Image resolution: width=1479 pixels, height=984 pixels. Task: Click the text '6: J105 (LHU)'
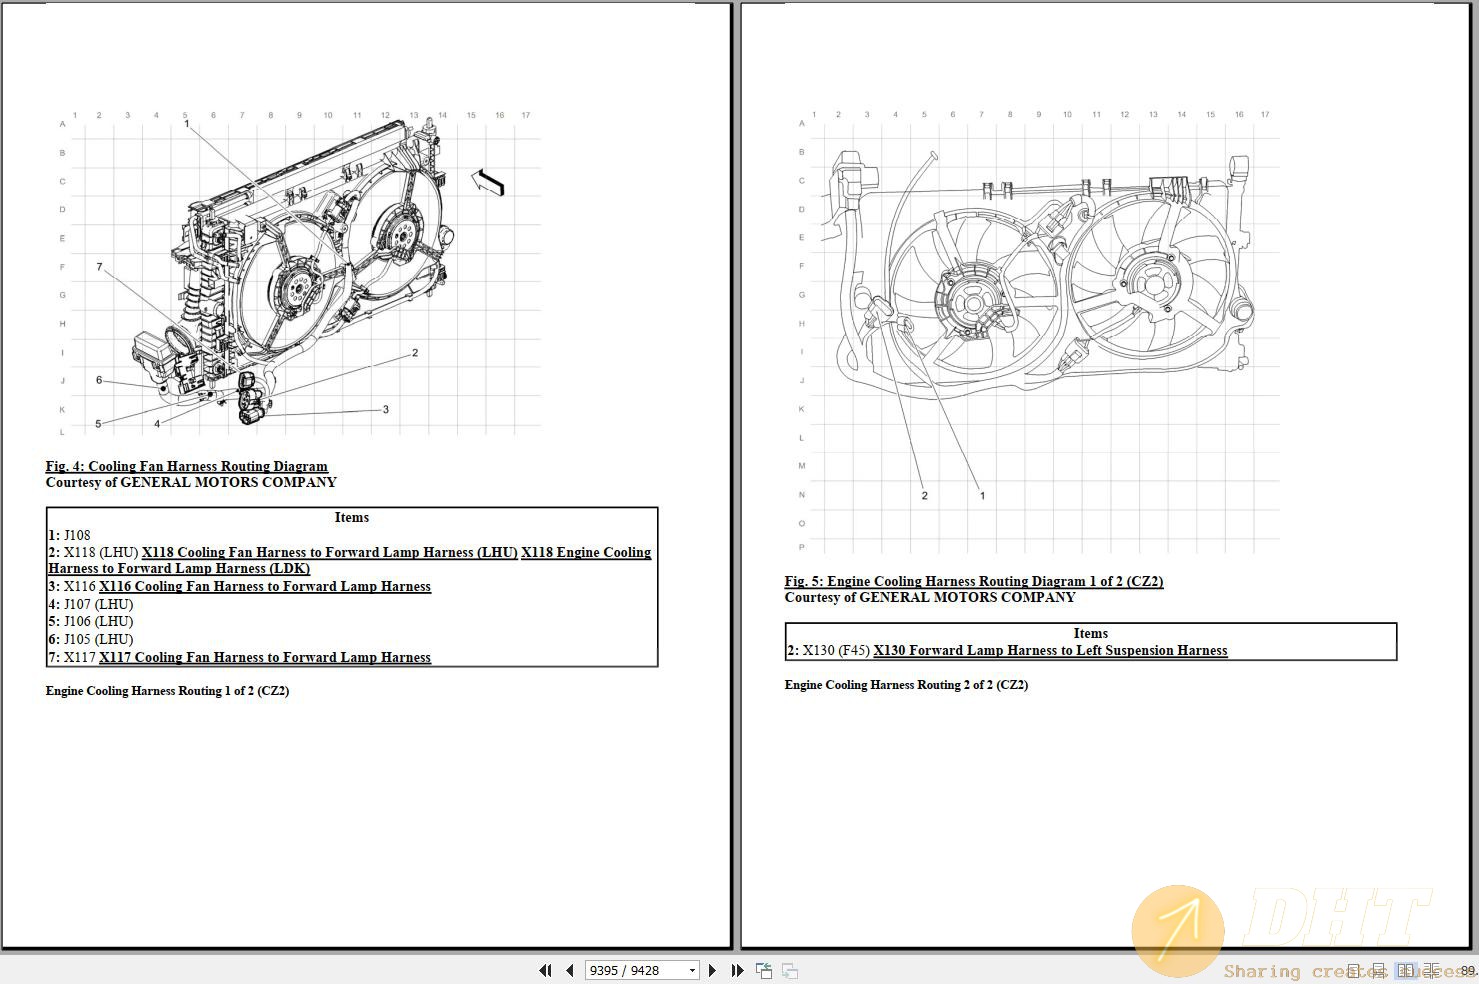[x=90, y=640]
